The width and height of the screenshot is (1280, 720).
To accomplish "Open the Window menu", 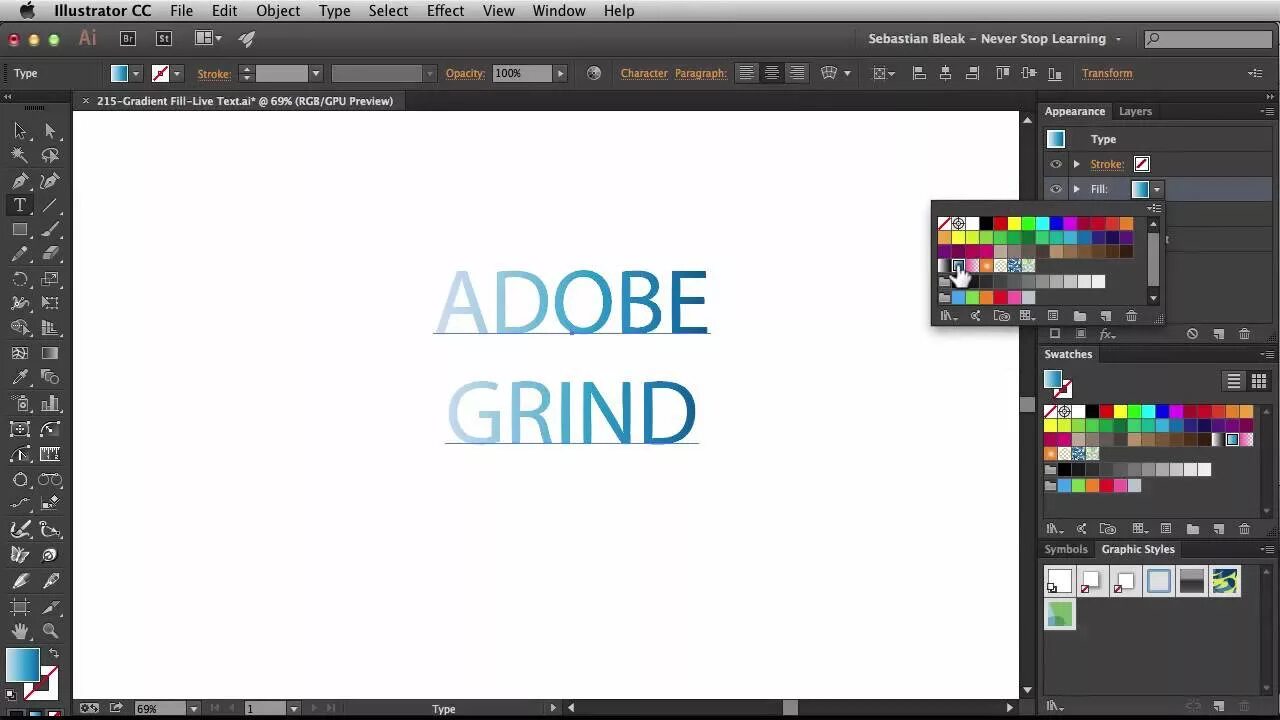I will point(559,11).
